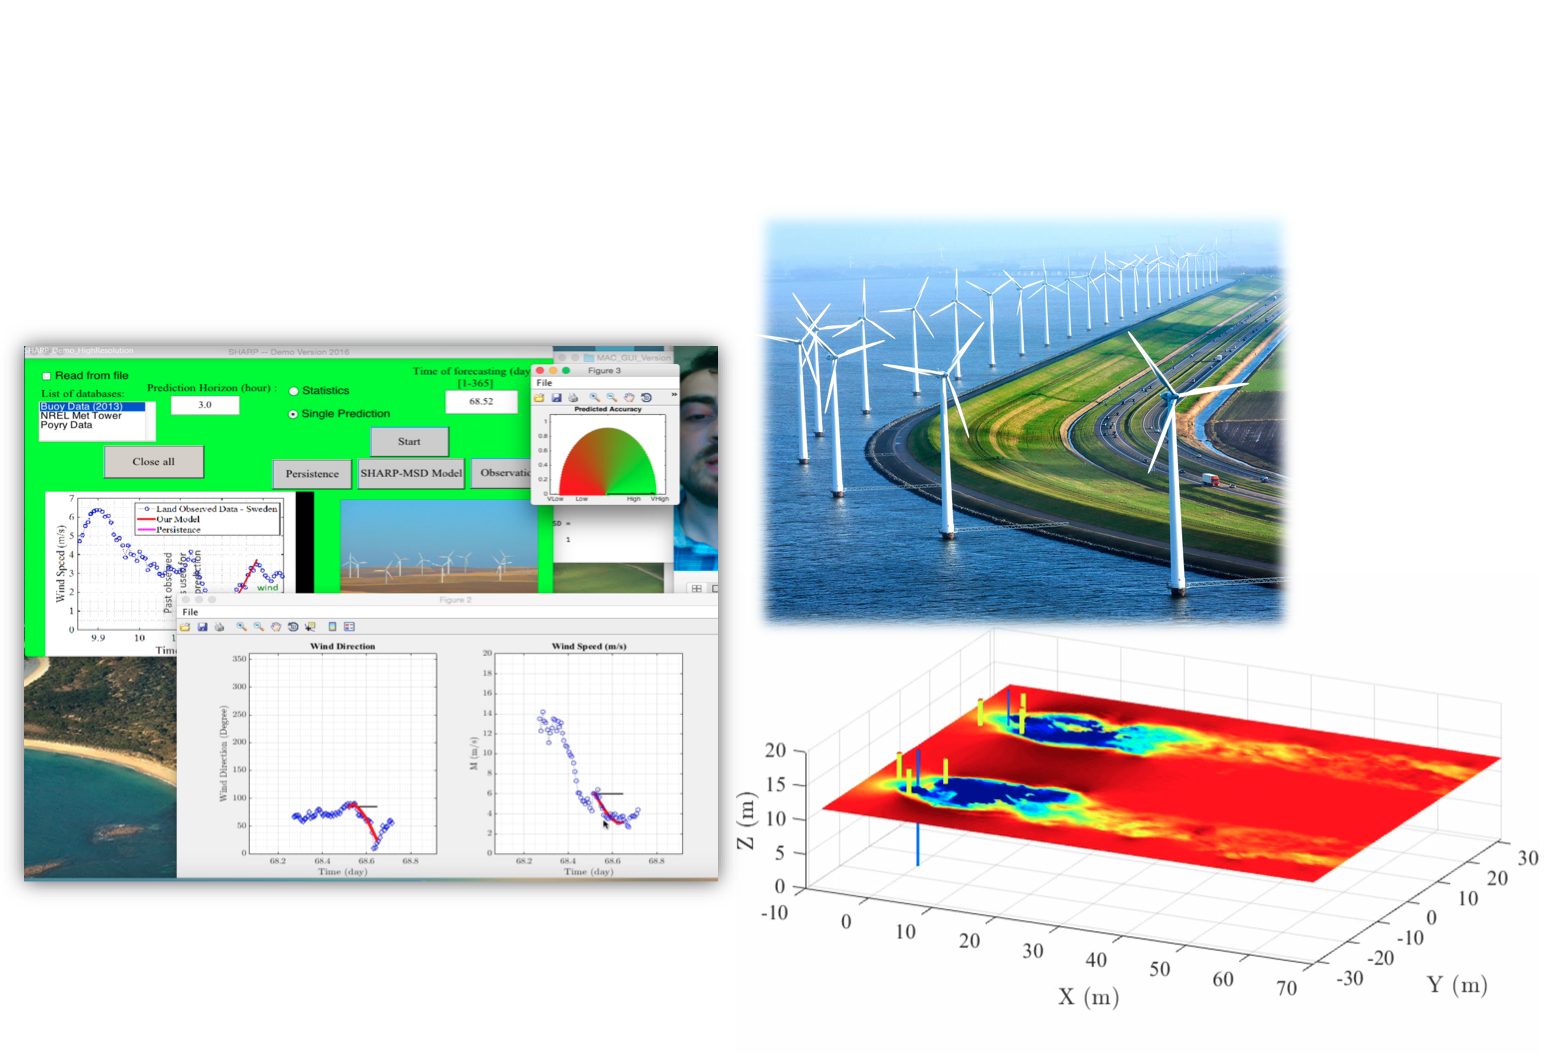Click the Wind Speed (m/s) plot in Figure 2

tap(589, 753)
